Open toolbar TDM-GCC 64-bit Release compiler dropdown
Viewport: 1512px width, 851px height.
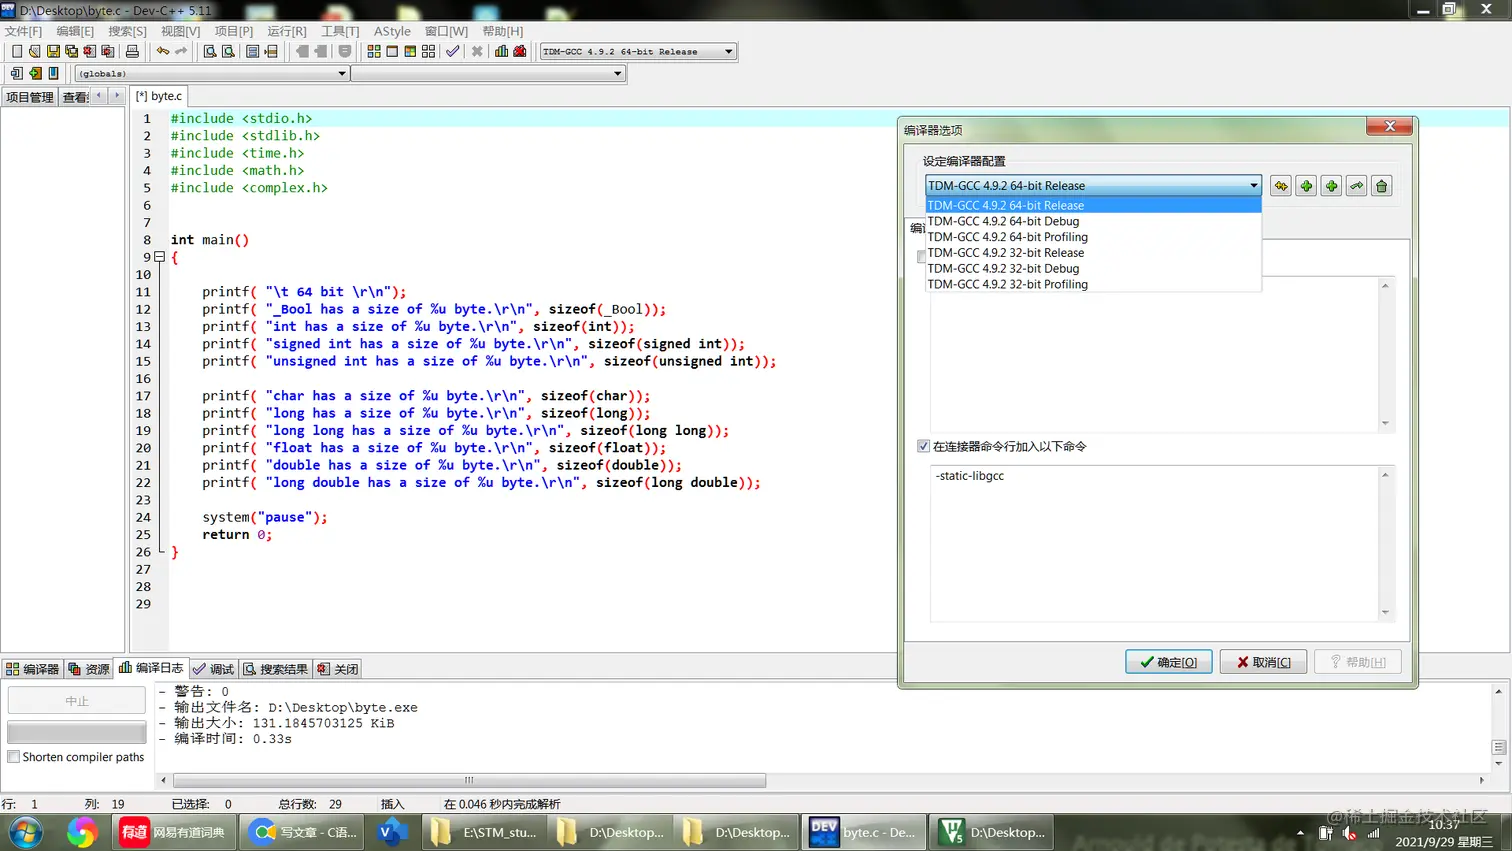[728, 52]
